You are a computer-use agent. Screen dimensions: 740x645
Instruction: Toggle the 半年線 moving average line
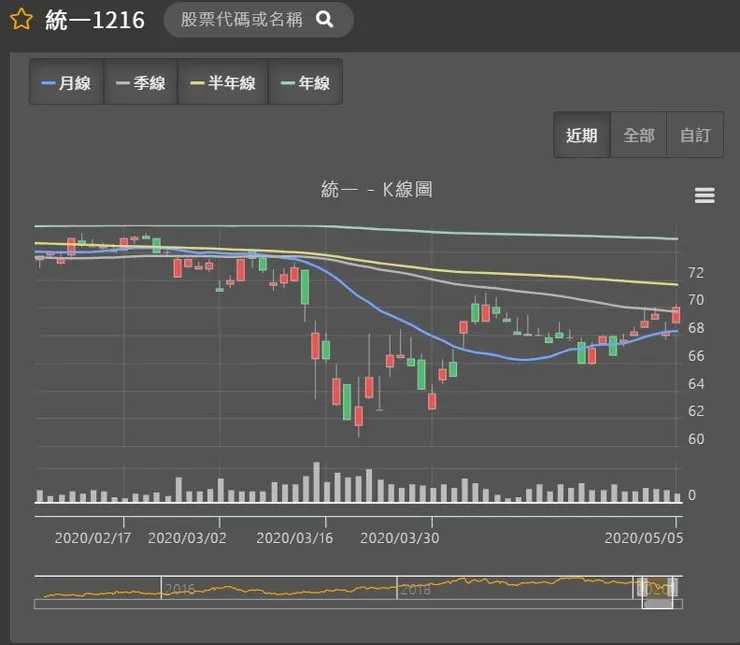(223, 83)
